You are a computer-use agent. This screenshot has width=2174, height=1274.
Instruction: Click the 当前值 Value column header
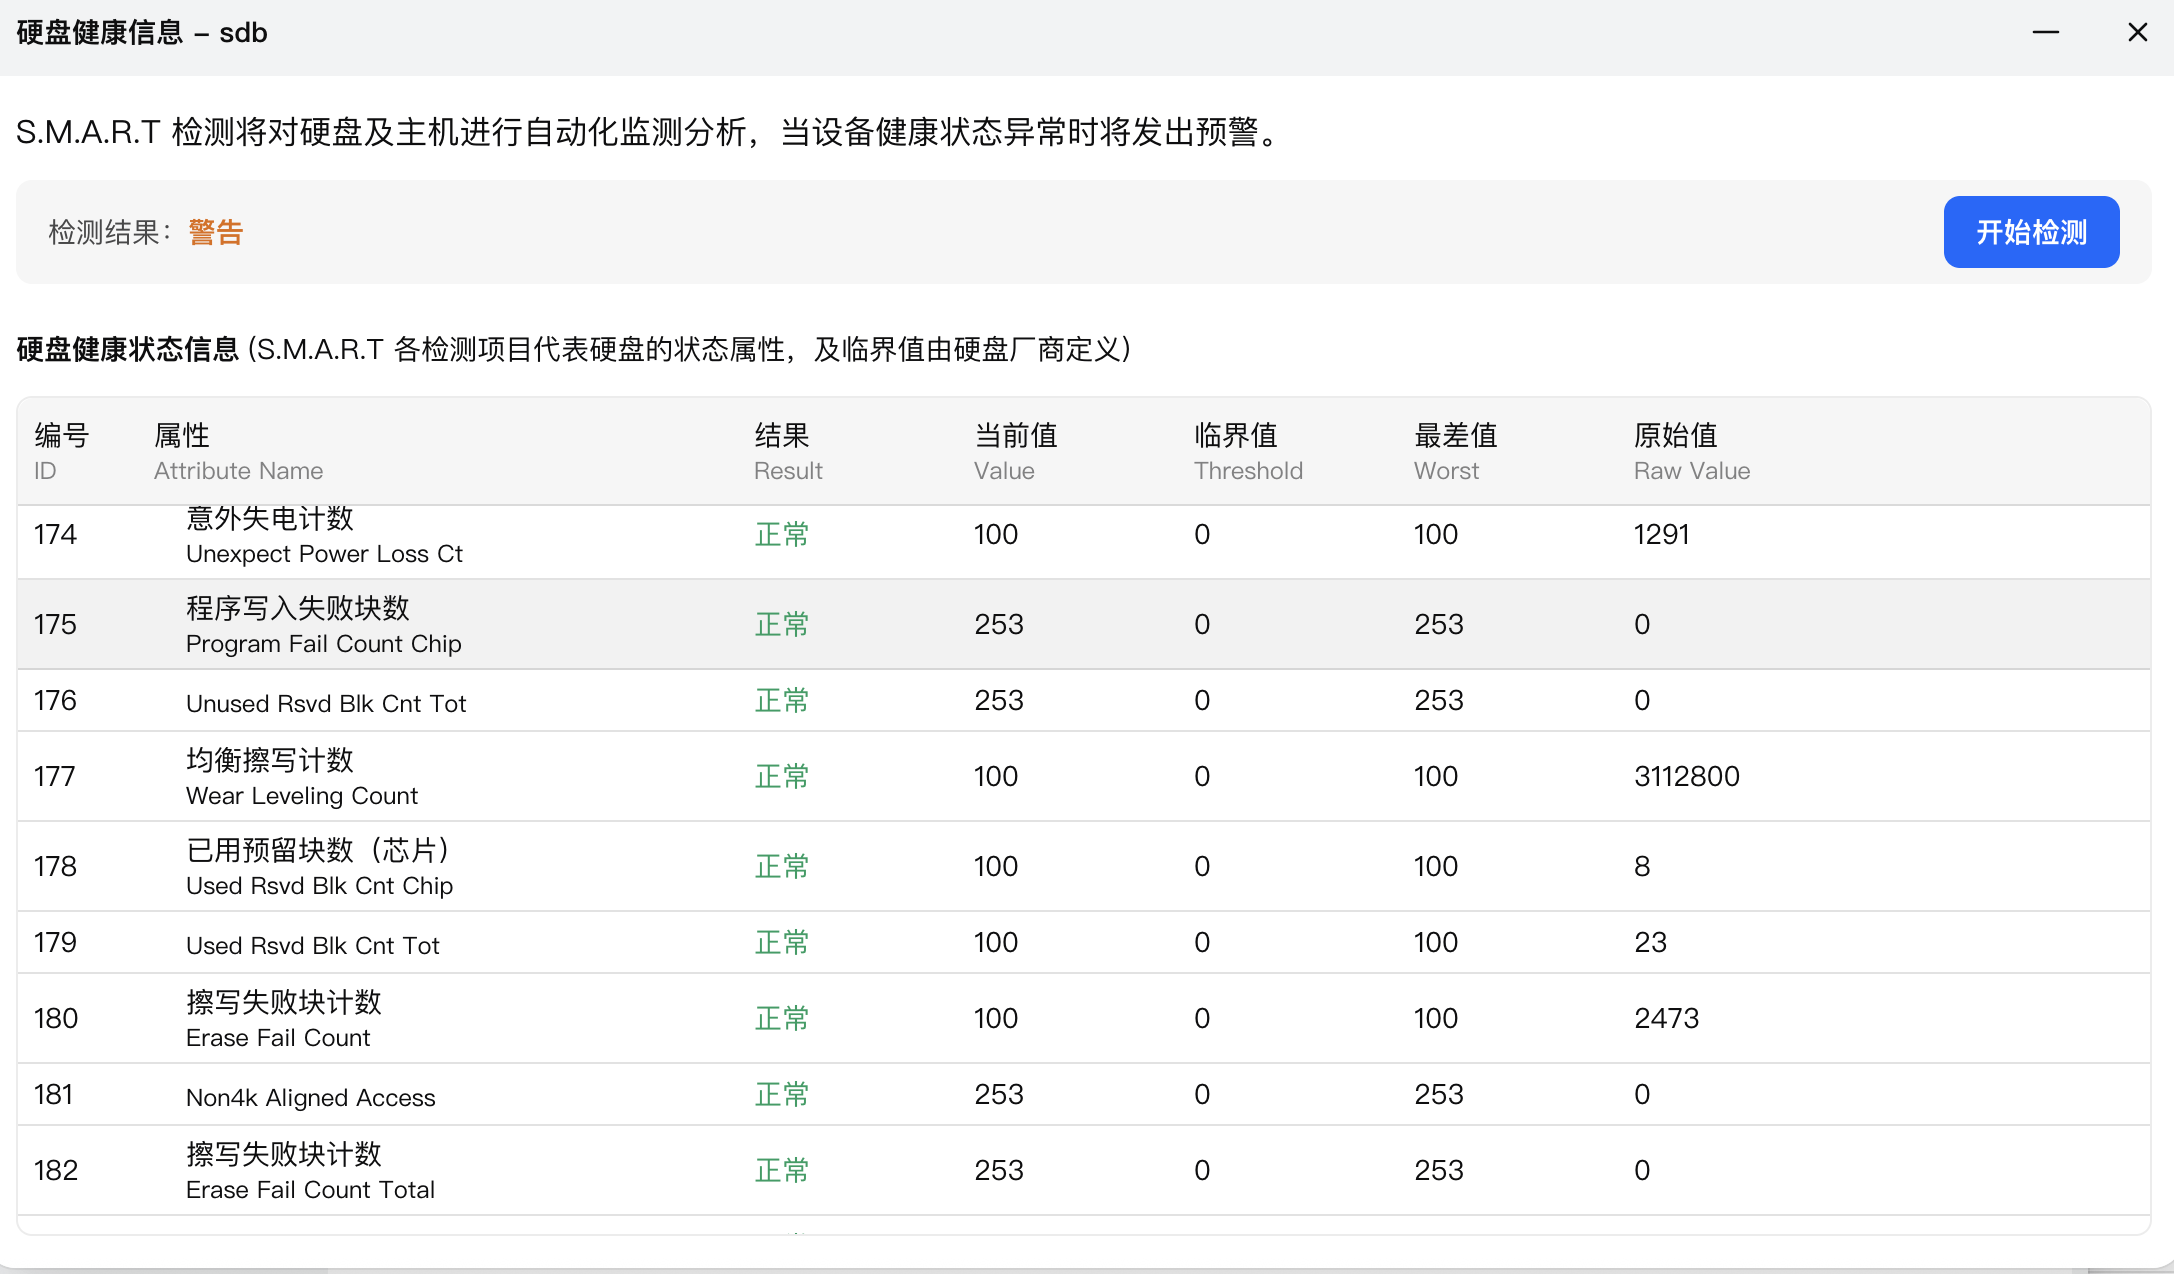[1015, 451]
